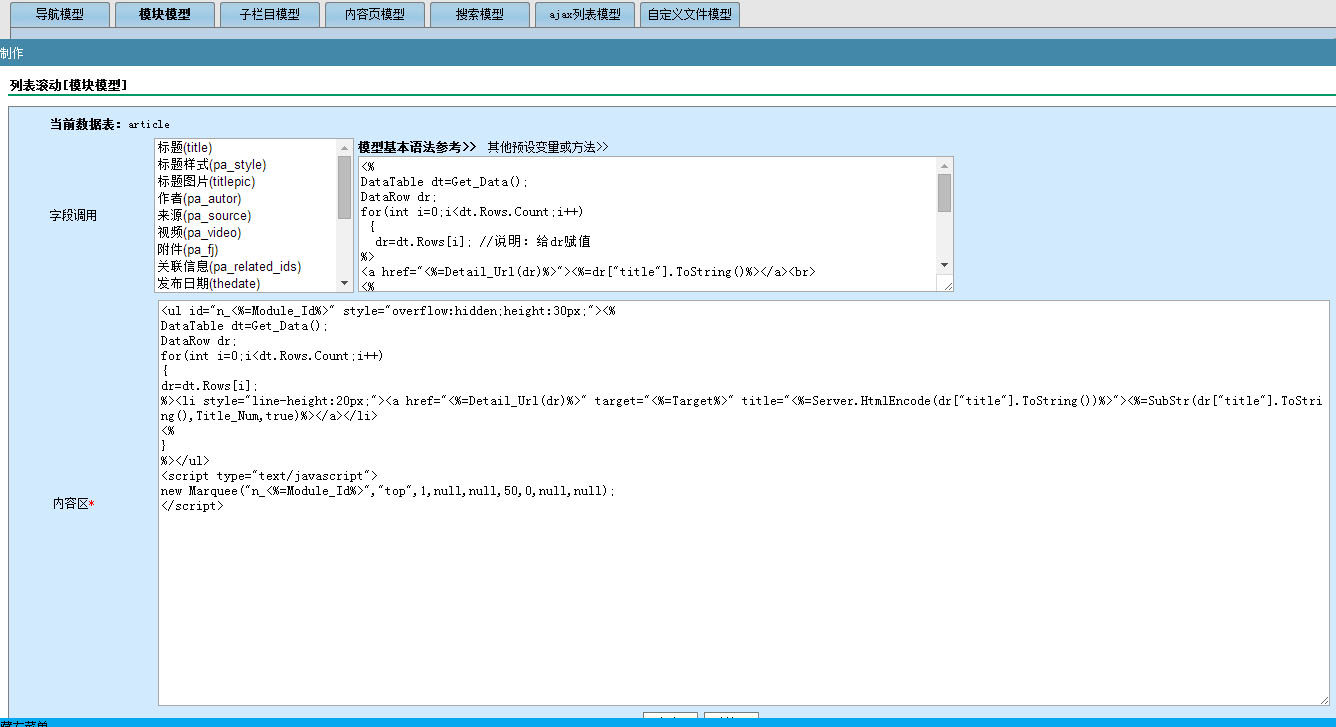Click the syntax reference box's scroll-down arrow
Image resolution: width=1336 pixels, height=727 pixels.
coord(944,265)
